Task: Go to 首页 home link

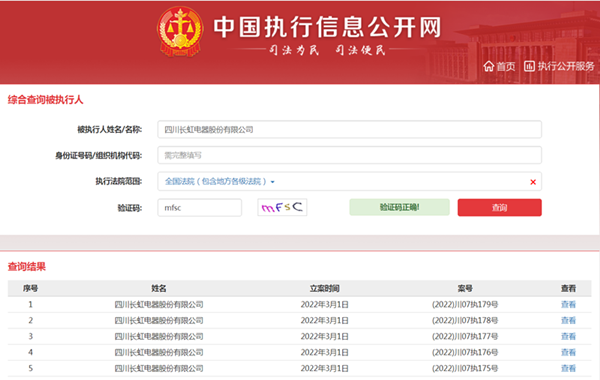Action: coord(506,67)
